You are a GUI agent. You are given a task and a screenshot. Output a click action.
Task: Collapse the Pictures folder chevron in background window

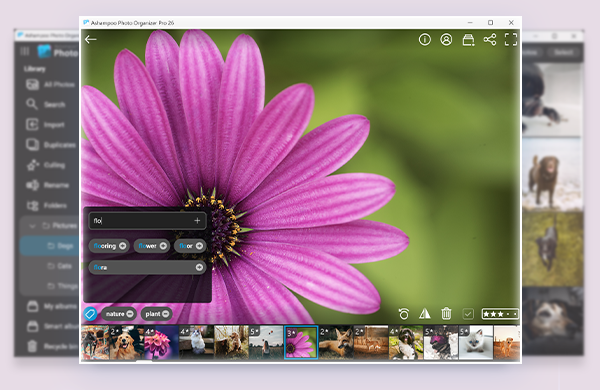pyautogui.click(x=33, y=226)
